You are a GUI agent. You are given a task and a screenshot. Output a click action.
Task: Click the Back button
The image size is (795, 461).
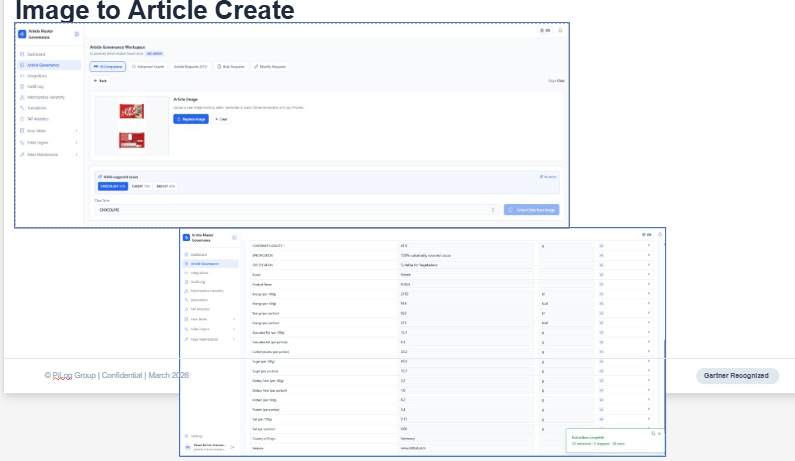pos(100,81)
